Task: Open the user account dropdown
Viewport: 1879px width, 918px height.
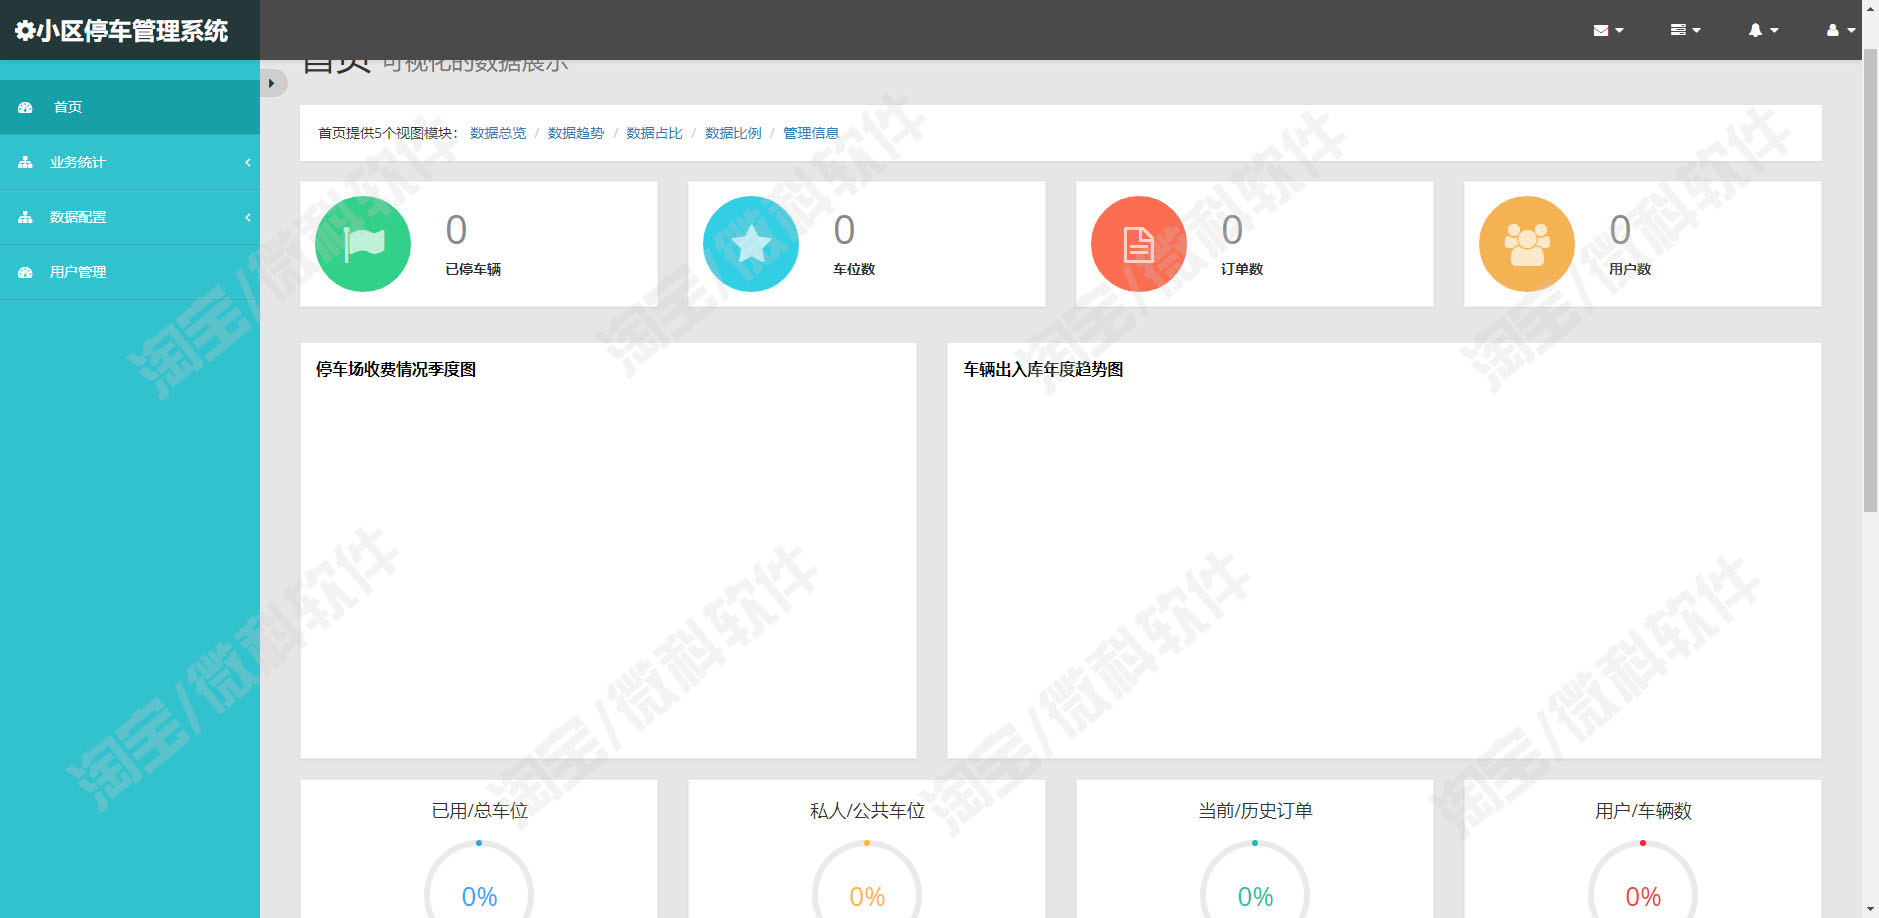Action: coord(1841,30)
